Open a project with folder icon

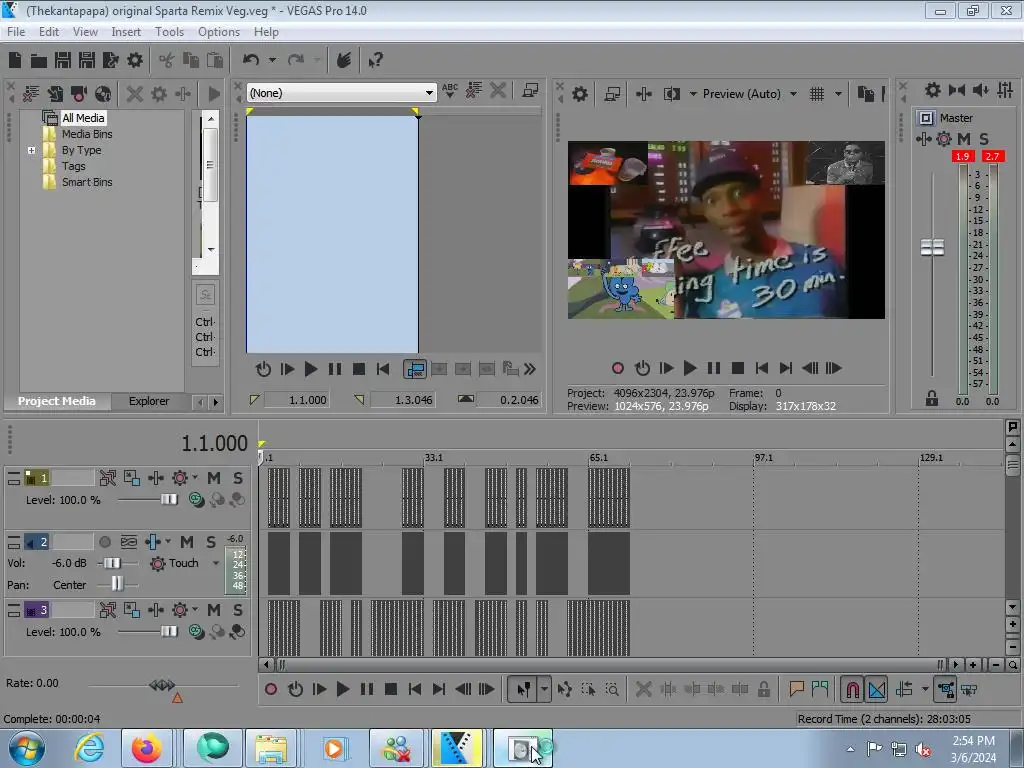pyautogui.click(x=39, y=61)
